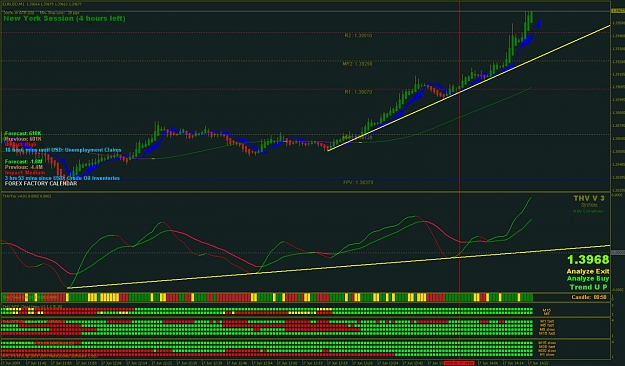Click the 'Previous: 601K' news line
625x366 pixels.
point(23,139)
